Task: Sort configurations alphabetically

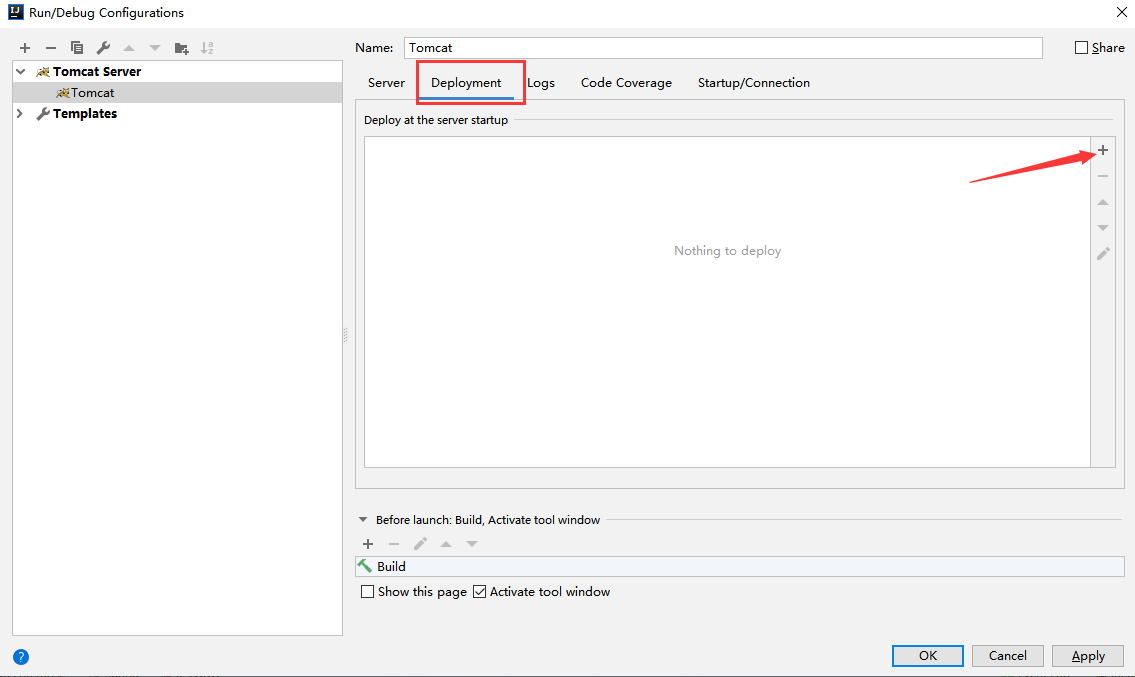Action: 207,48
